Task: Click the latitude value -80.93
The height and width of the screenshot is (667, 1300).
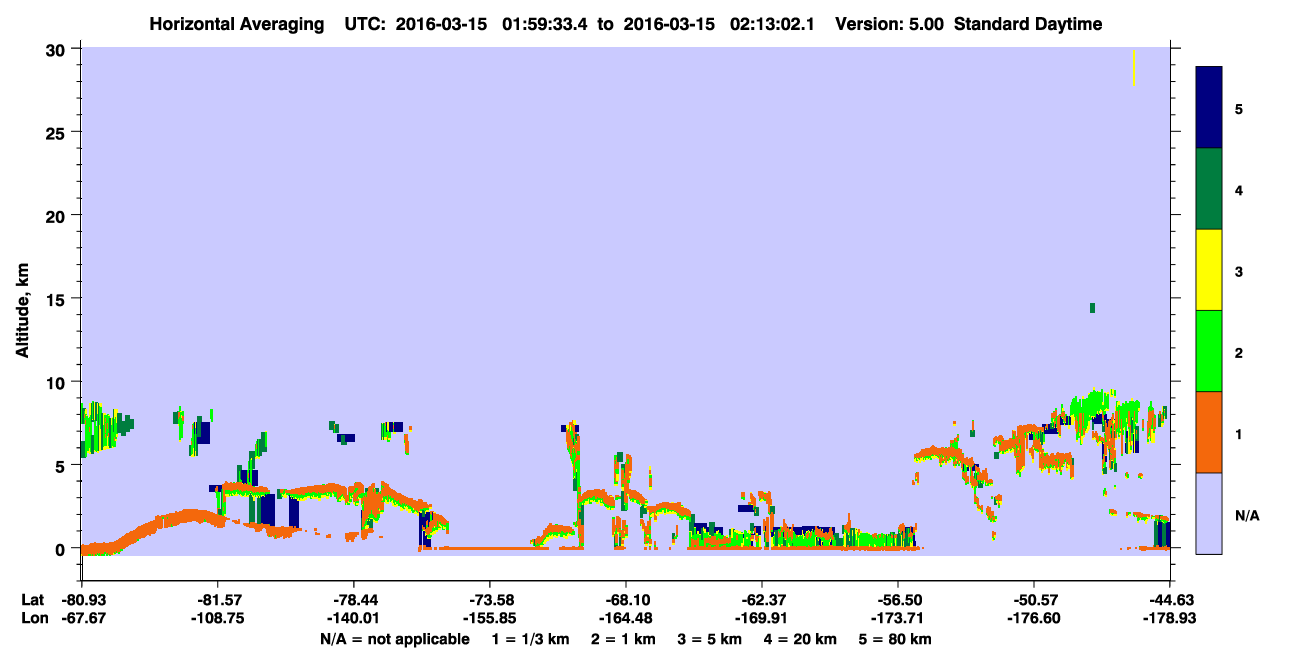Action: 82,599
